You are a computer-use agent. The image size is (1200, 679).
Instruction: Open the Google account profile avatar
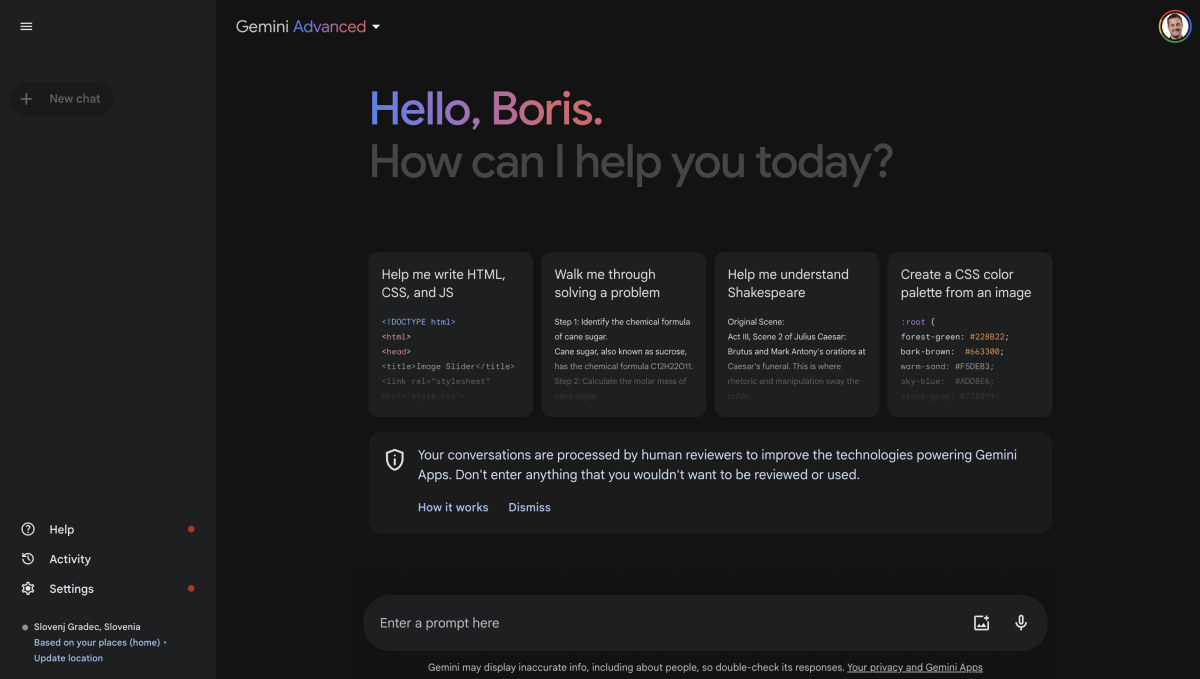click(1174, 26)
